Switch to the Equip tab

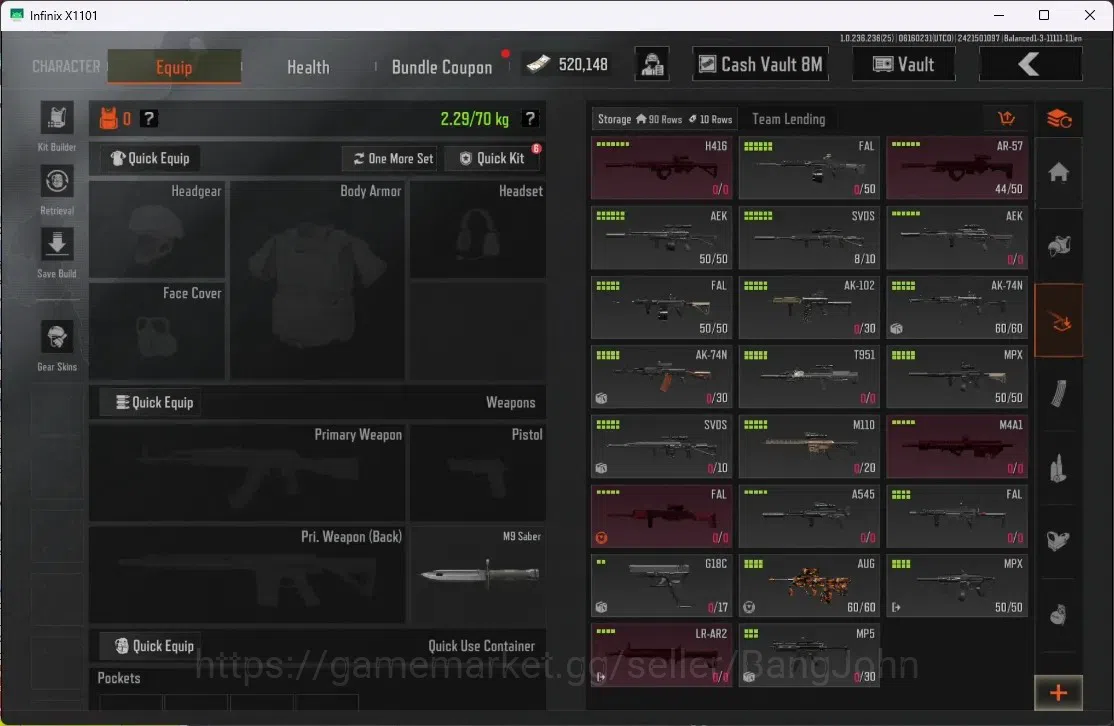[174, 67]
